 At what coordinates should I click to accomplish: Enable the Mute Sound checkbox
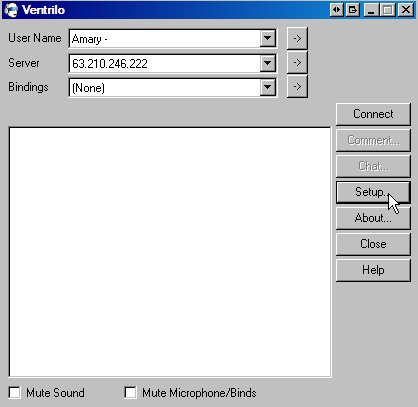(15, 393)
